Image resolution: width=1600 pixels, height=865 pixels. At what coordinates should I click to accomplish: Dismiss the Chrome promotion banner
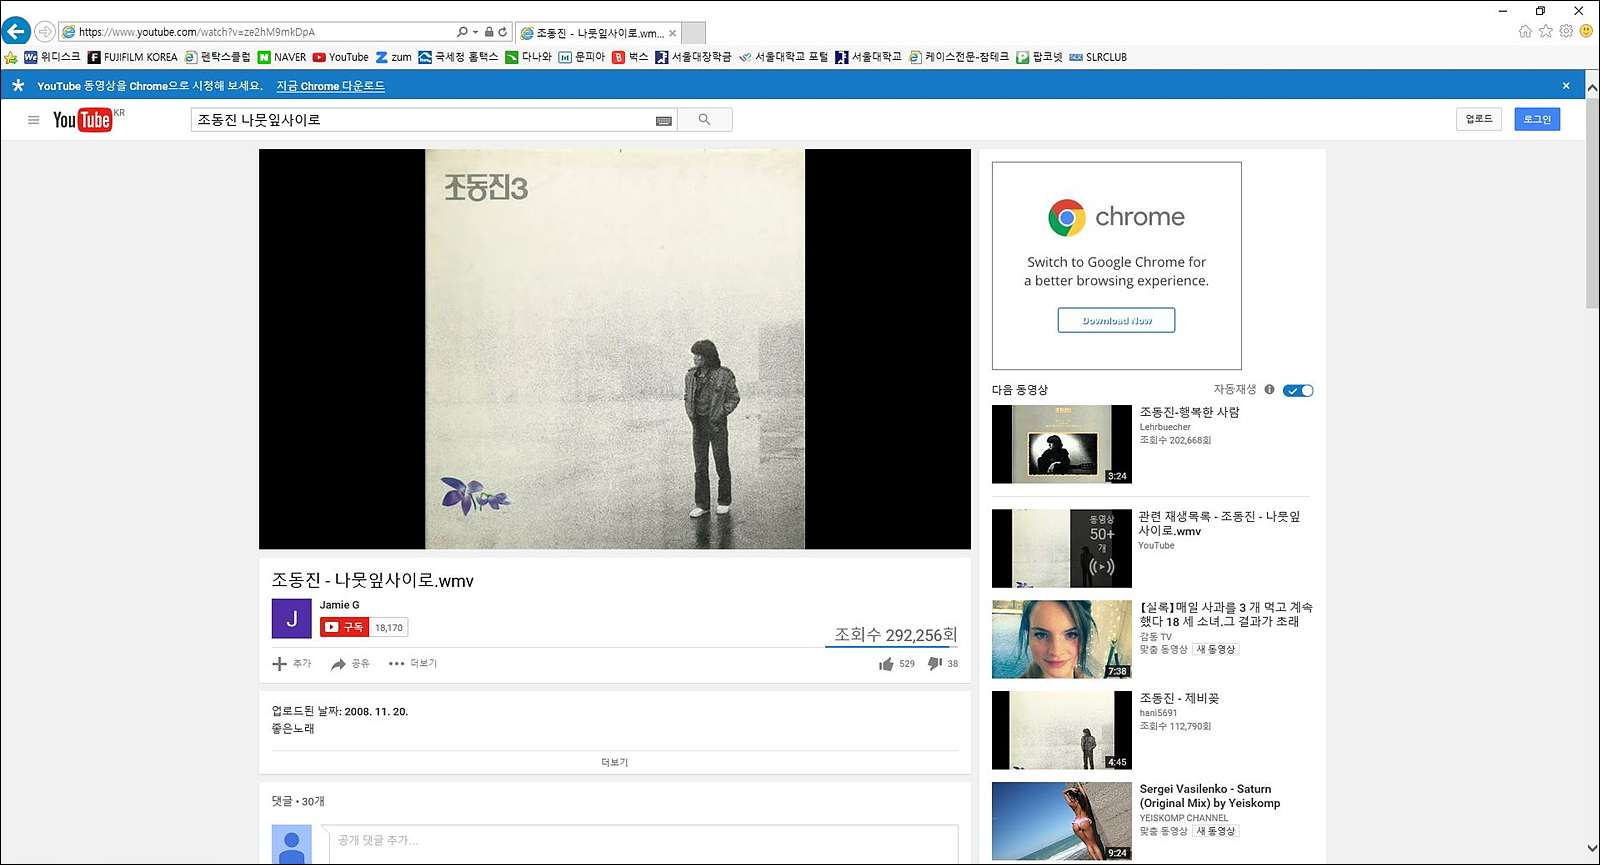coord(1566,86)
